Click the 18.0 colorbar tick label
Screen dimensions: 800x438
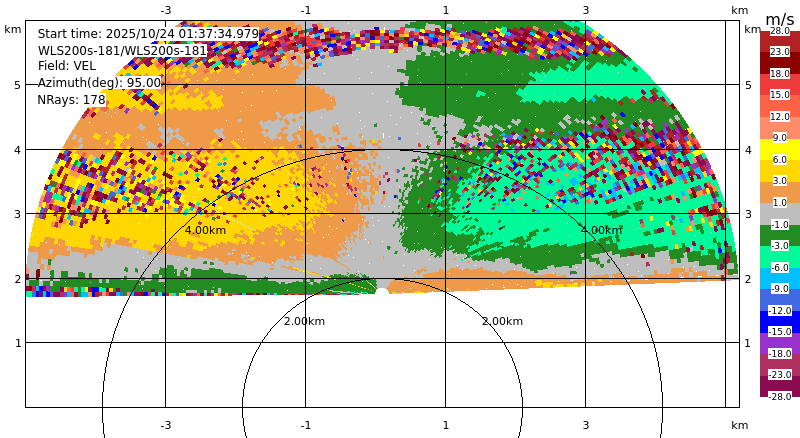780,74
